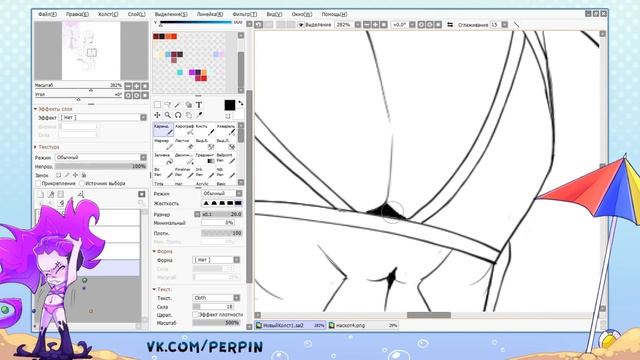640x360 pixels.
Task: Adjust the brush Размер size slider
Action: click(222, 214)
